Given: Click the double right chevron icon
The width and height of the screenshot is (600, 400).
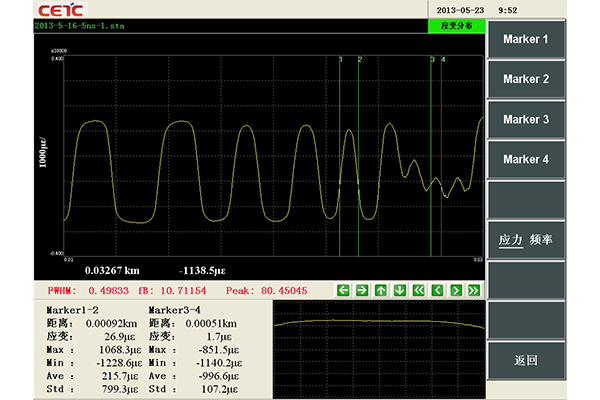Looking at the screenshot, I should pos(474,290).
